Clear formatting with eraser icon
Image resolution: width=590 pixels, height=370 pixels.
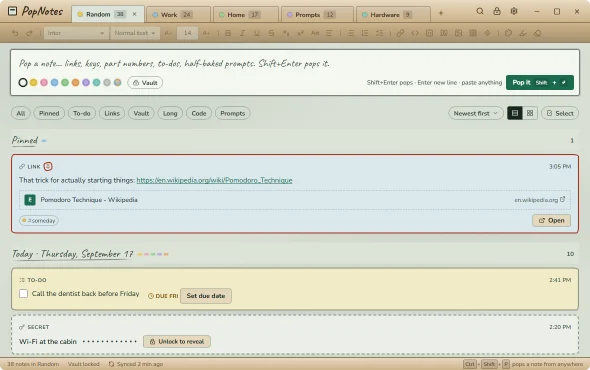[x=537, y=33]
